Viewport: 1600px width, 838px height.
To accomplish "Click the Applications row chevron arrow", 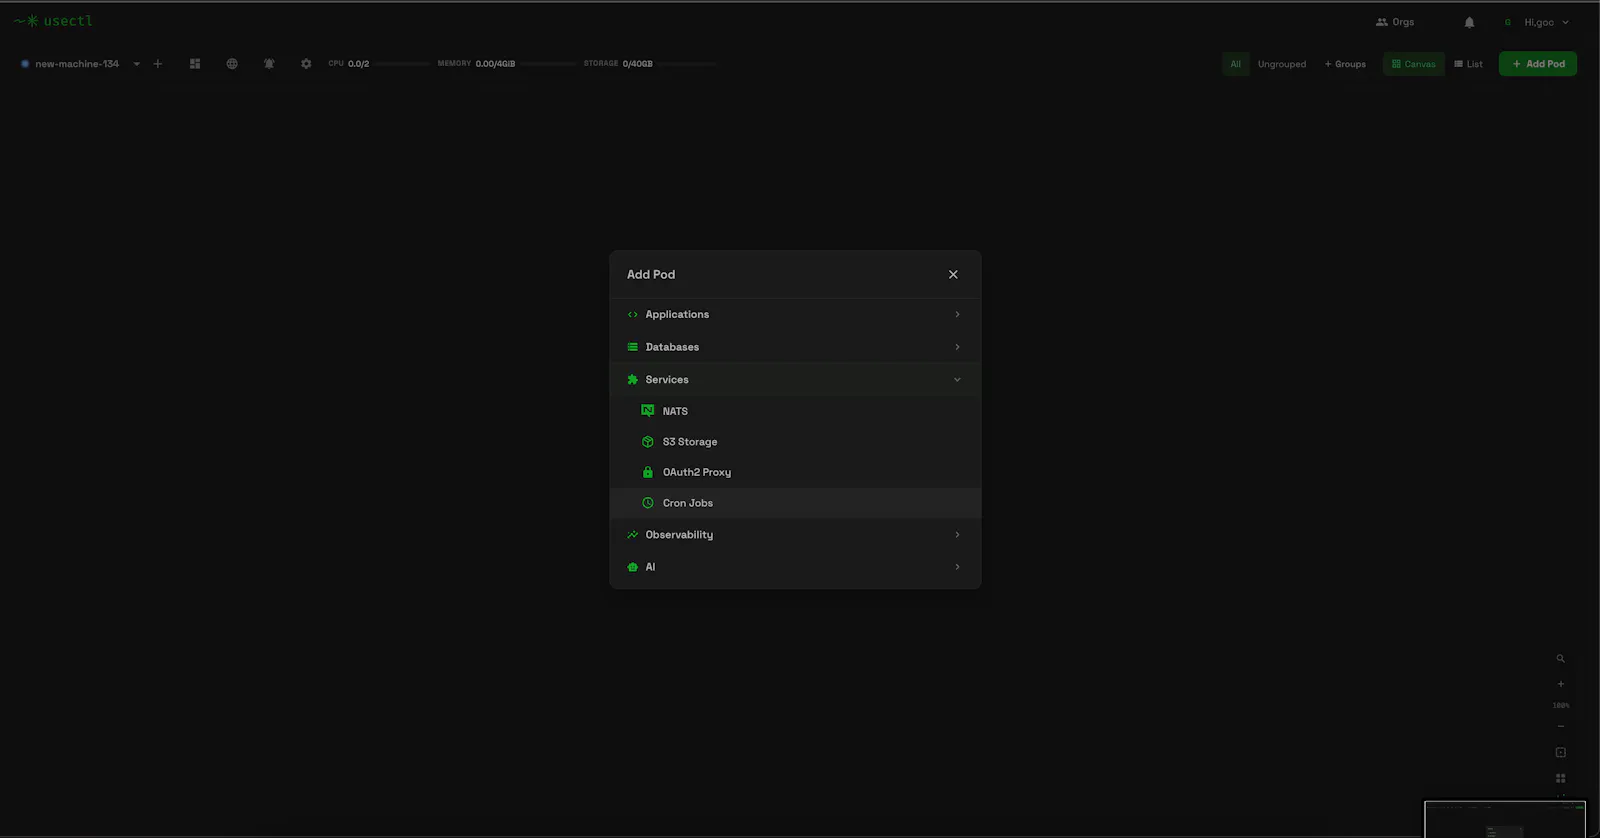I will 957,314.
